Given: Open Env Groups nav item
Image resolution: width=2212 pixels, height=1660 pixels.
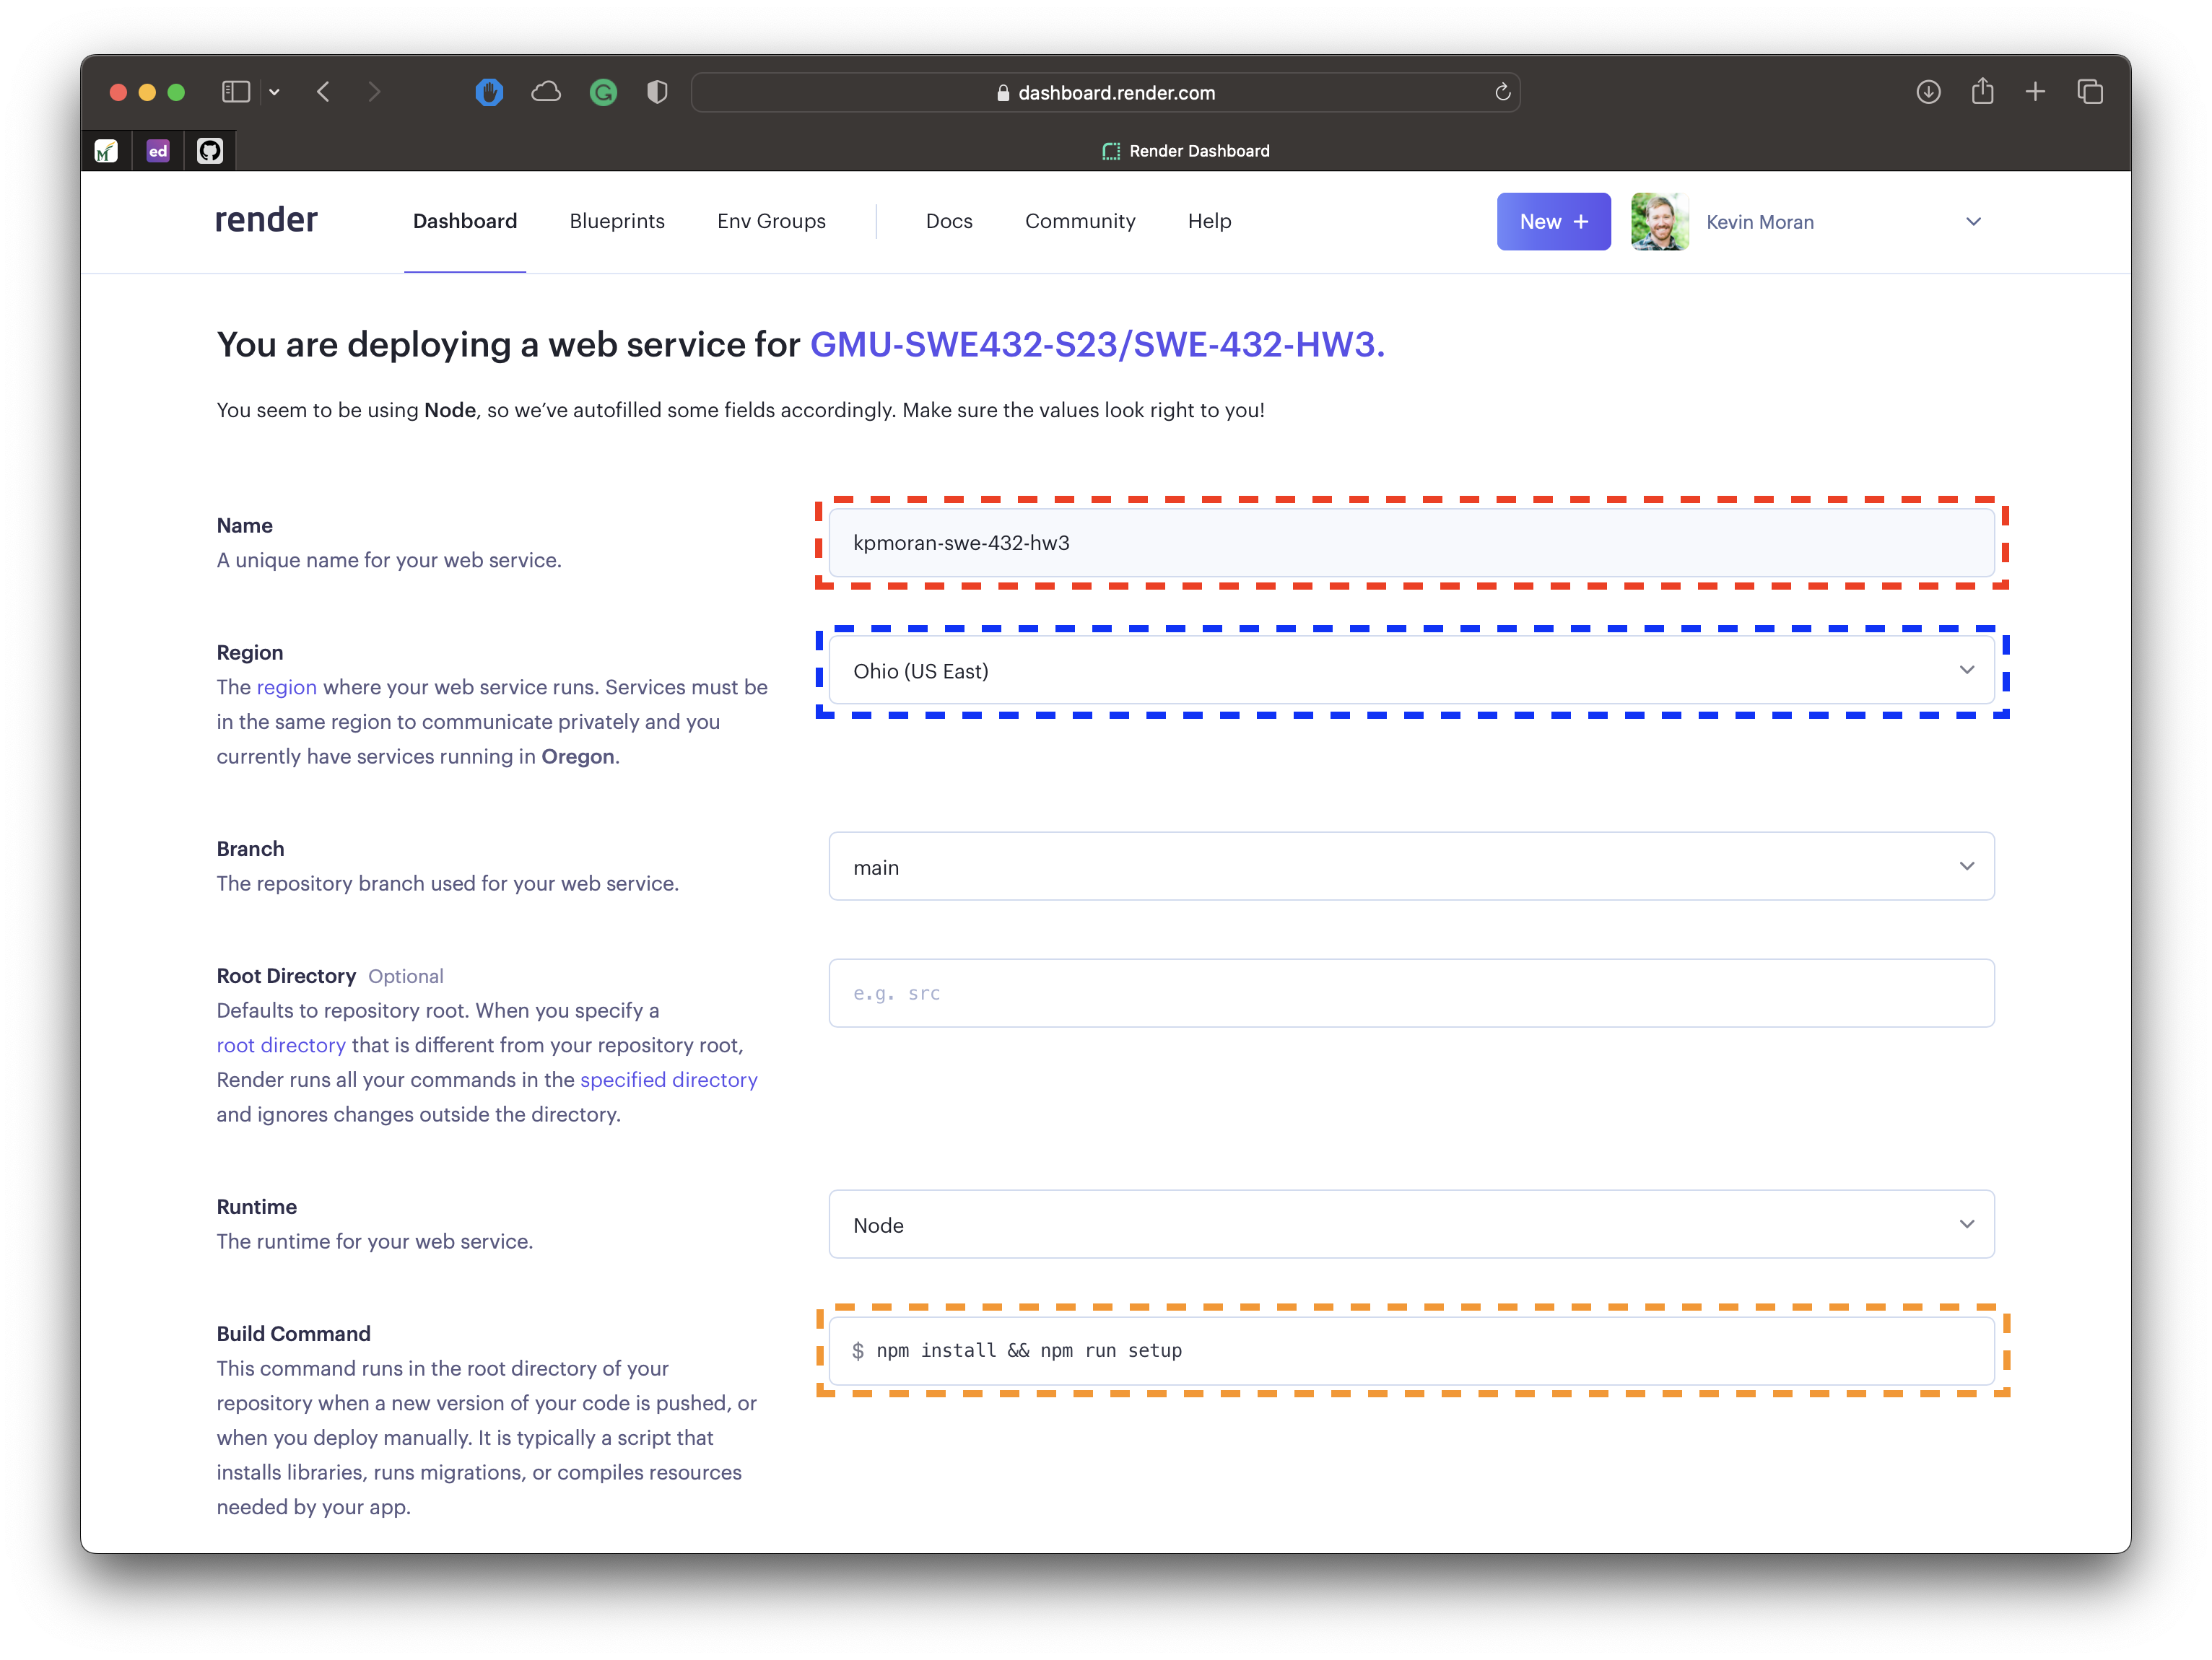Looking at the screenshot, I should click(x=771, y=221).
